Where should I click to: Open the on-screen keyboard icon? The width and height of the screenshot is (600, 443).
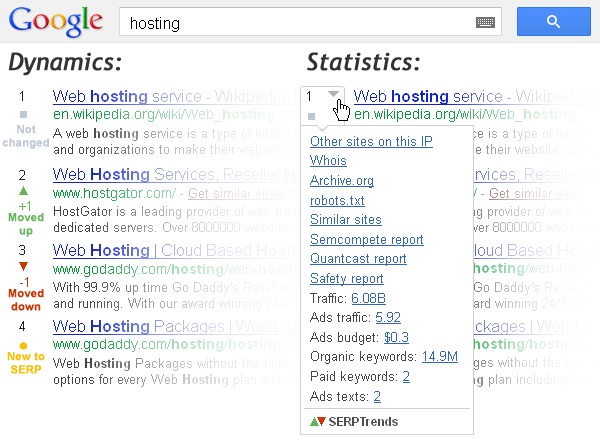tap(485, 22)
